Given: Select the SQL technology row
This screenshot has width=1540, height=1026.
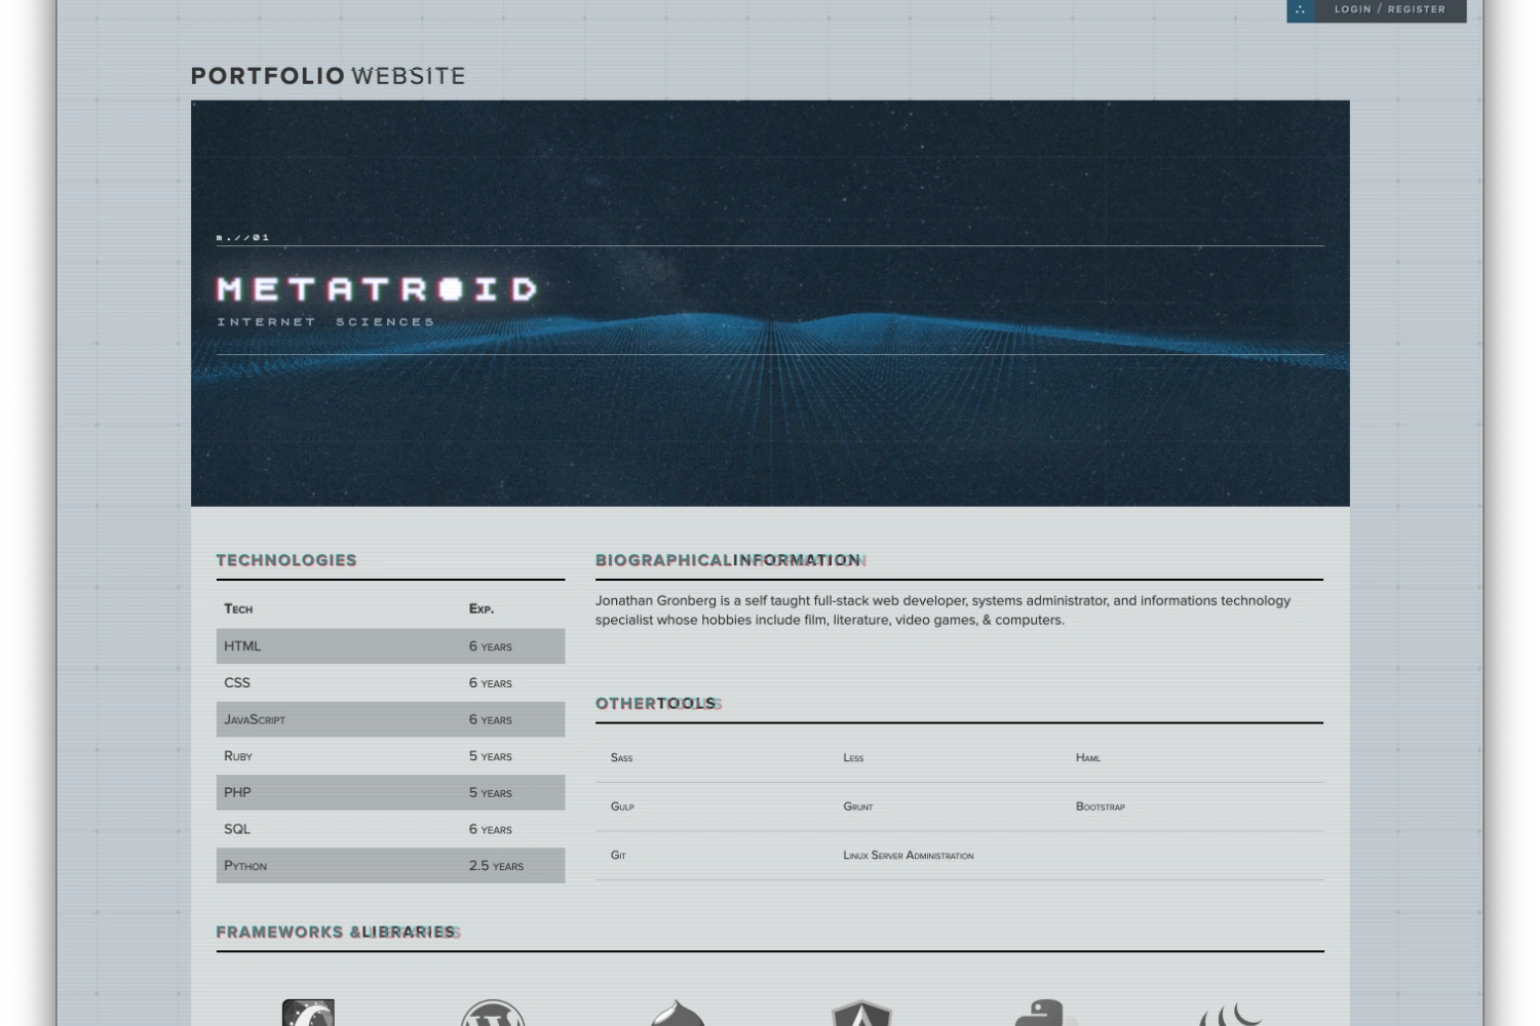Looking at the screenshot, I should pyautogui.click(x=390, y=829).
